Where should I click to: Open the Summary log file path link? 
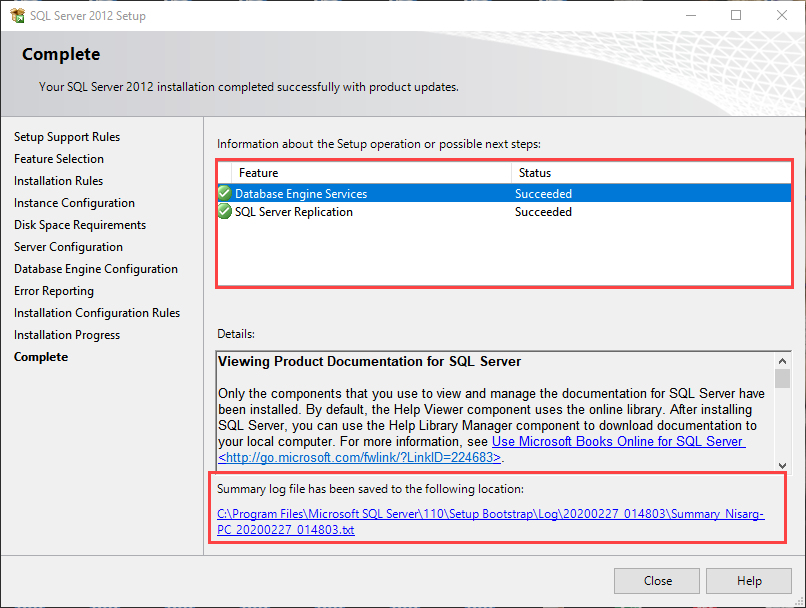point(490,522)
